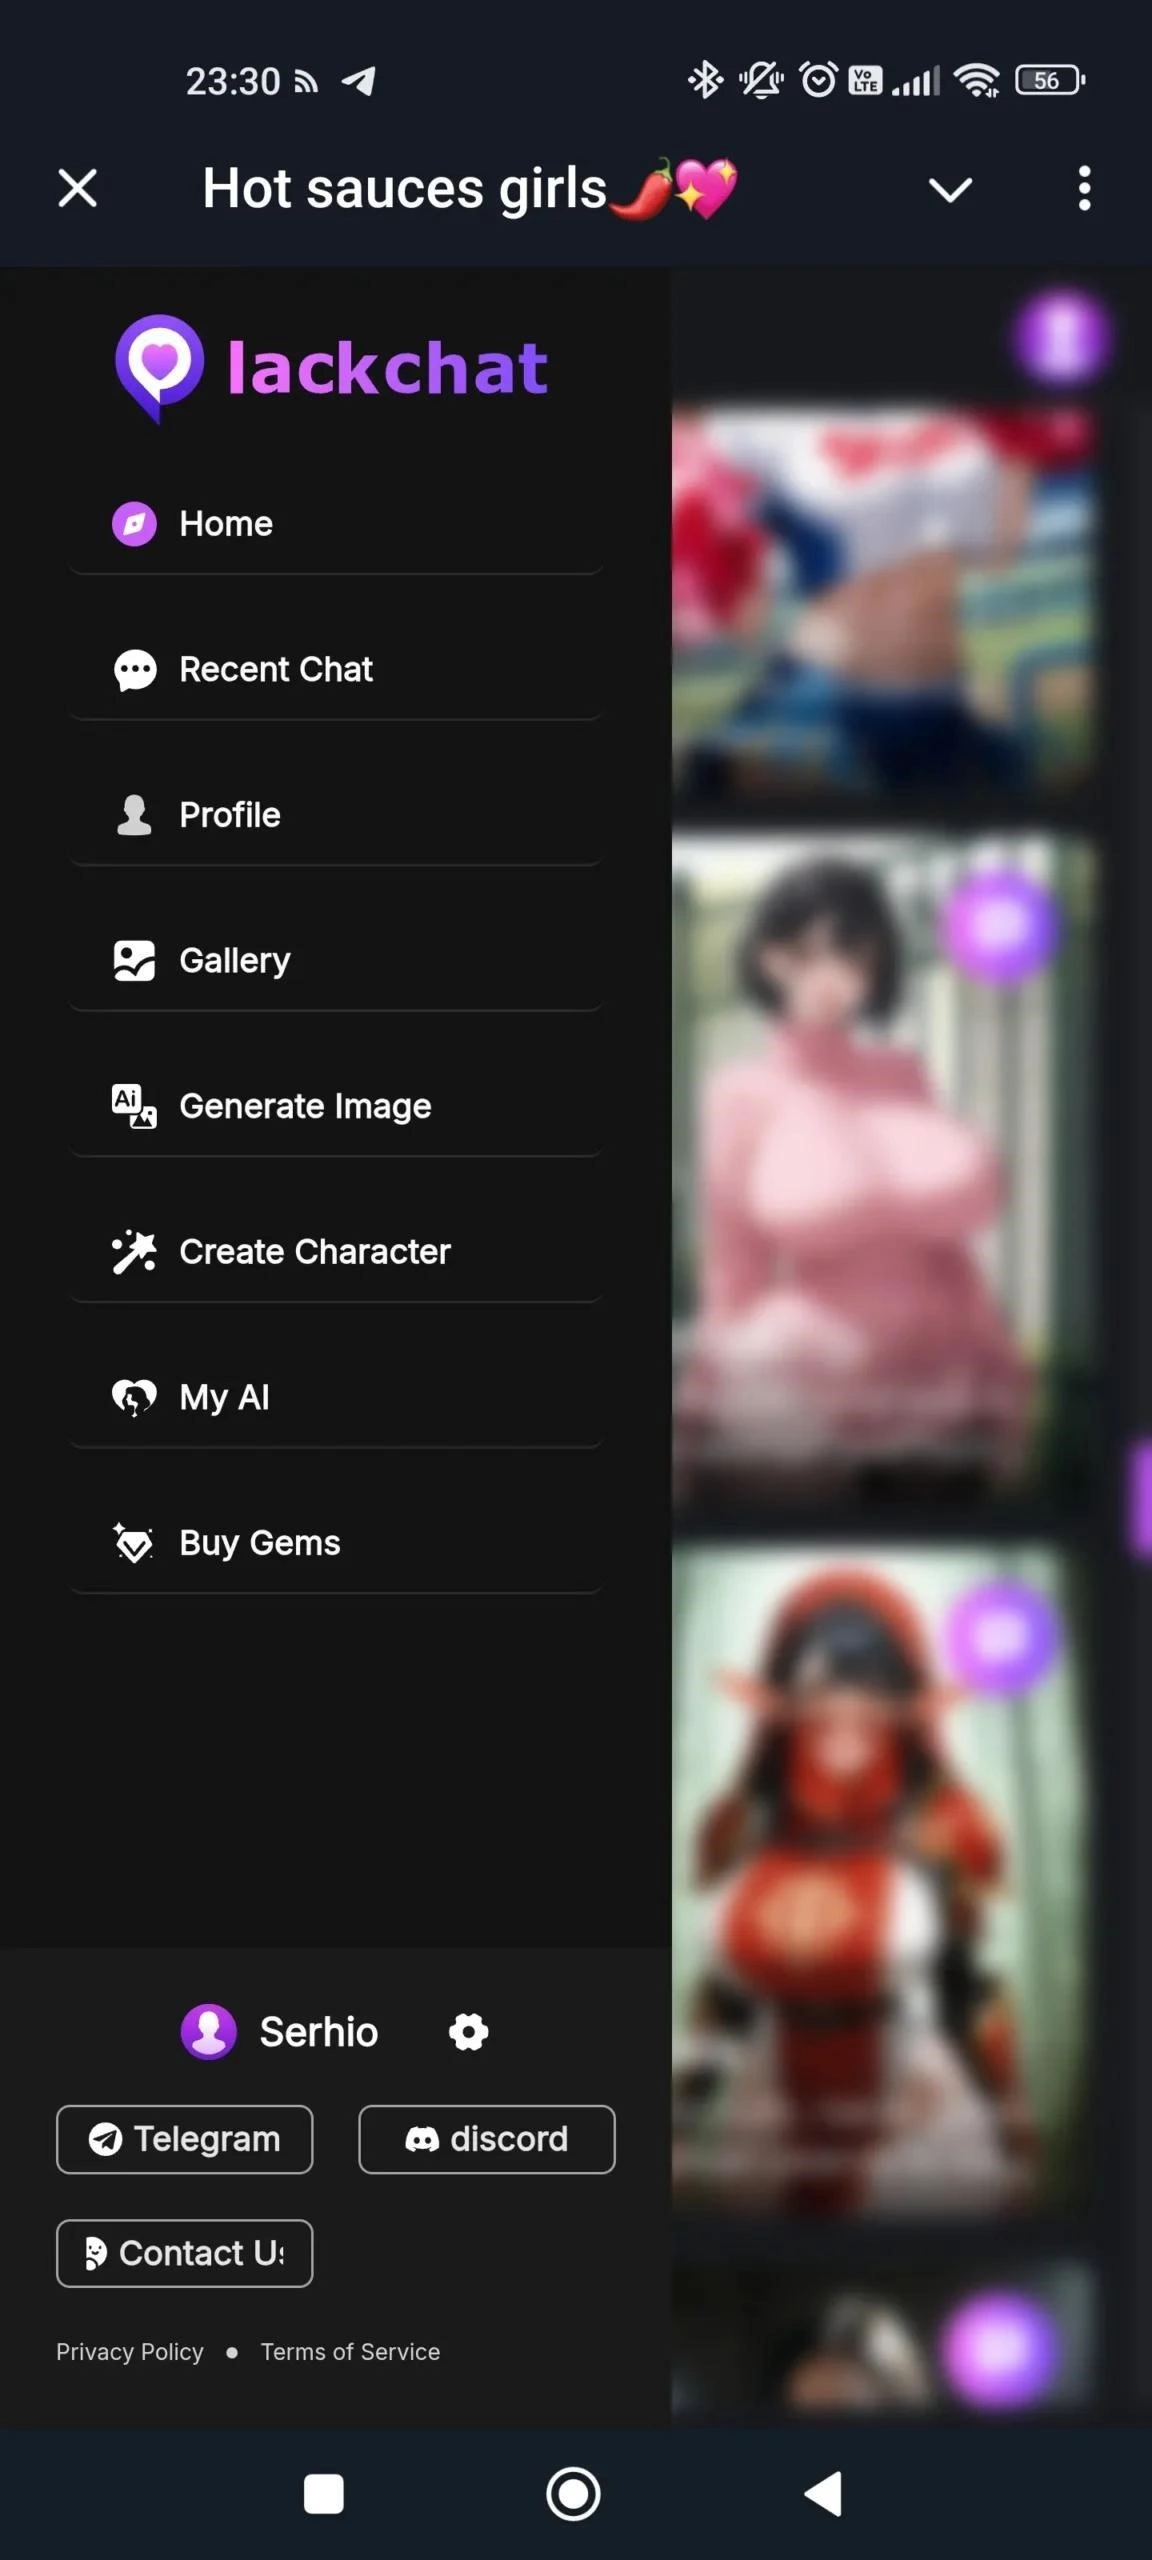The height and width of the screenshot is (2560, 1152).
Task: Open the Home compass icon
Action: 134,524
